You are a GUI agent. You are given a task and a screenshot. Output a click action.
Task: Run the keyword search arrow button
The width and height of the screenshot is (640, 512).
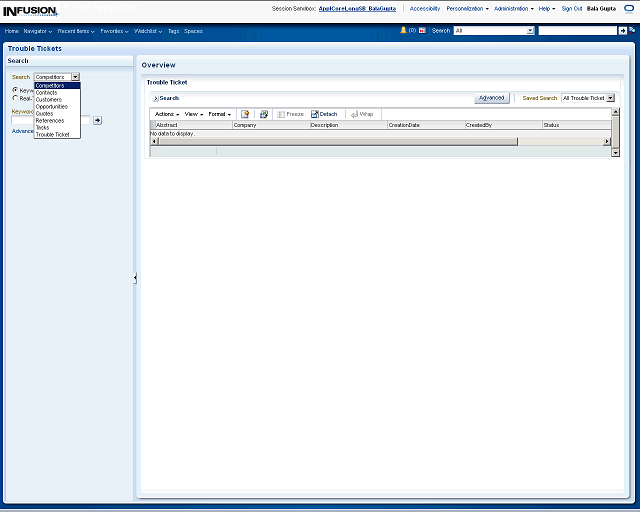tap(98, 120)
